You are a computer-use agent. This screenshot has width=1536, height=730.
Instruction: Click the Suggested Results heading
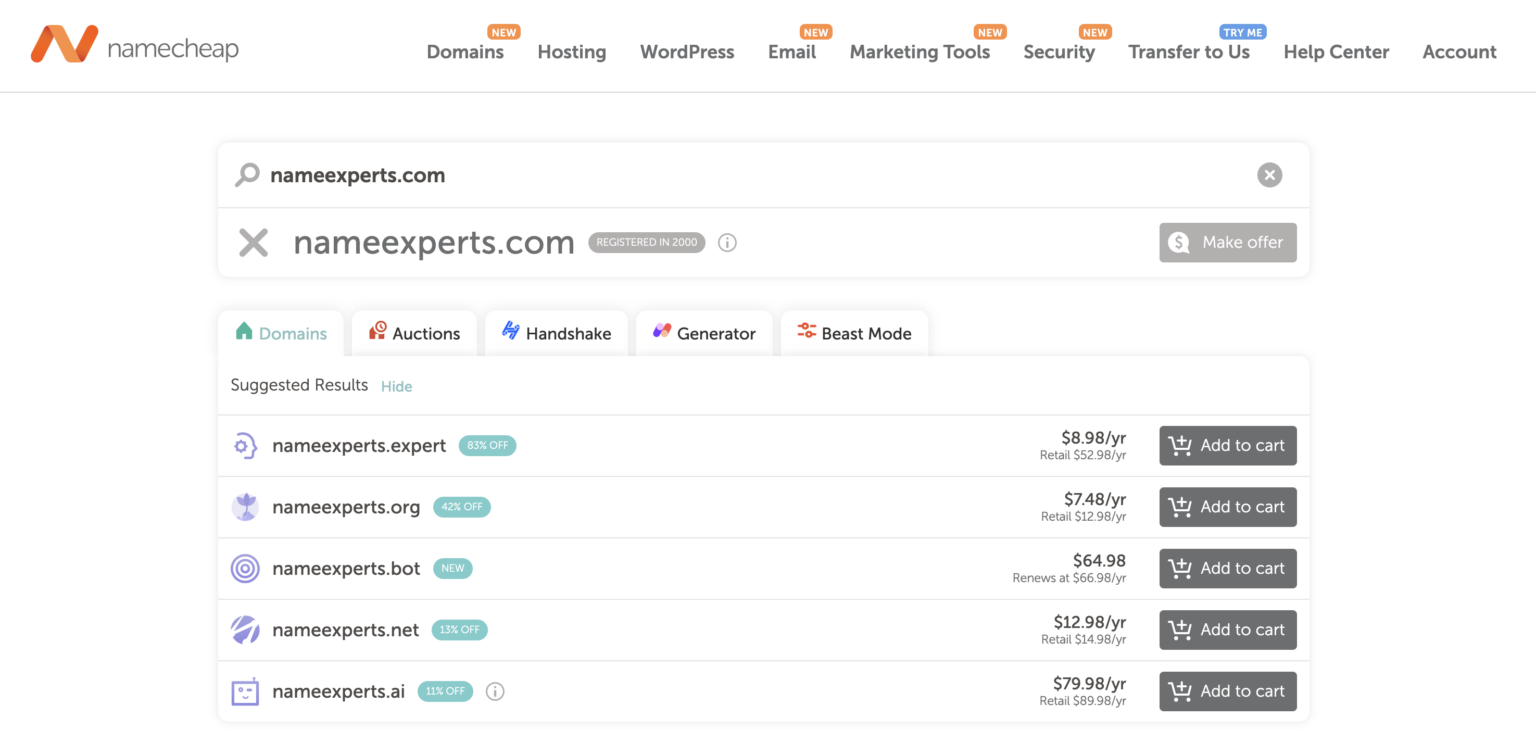299,385
